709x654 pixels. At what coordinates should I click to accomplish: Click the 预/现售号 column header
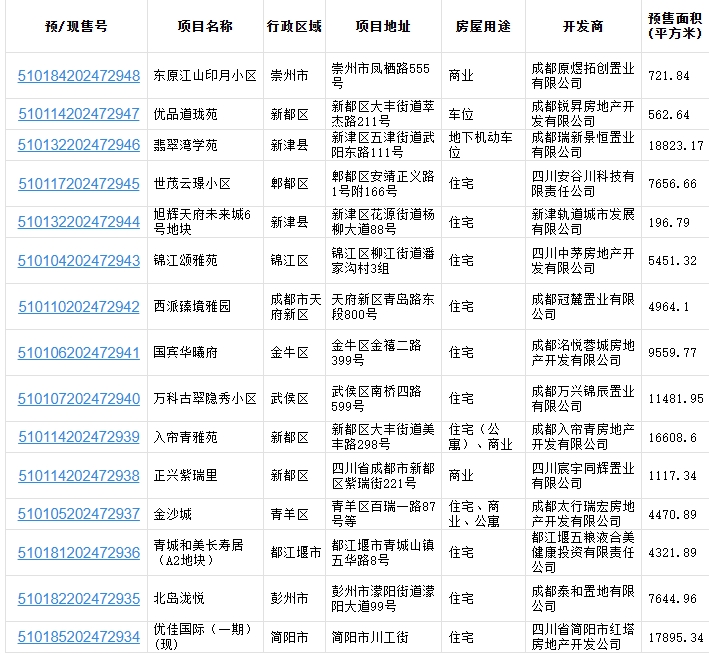pyautogui.click(x=76, y=26)
